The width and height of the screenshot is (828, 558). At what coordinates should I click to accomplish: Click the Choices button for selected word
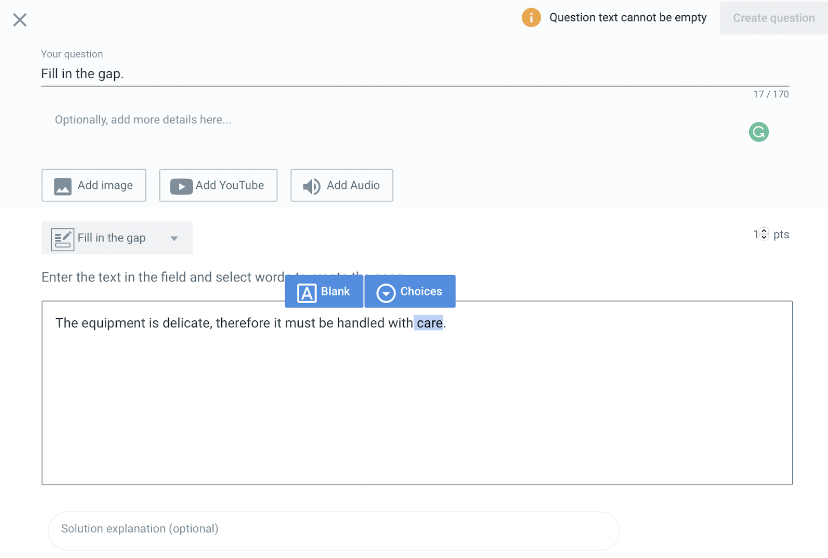(x=410, y=291)
